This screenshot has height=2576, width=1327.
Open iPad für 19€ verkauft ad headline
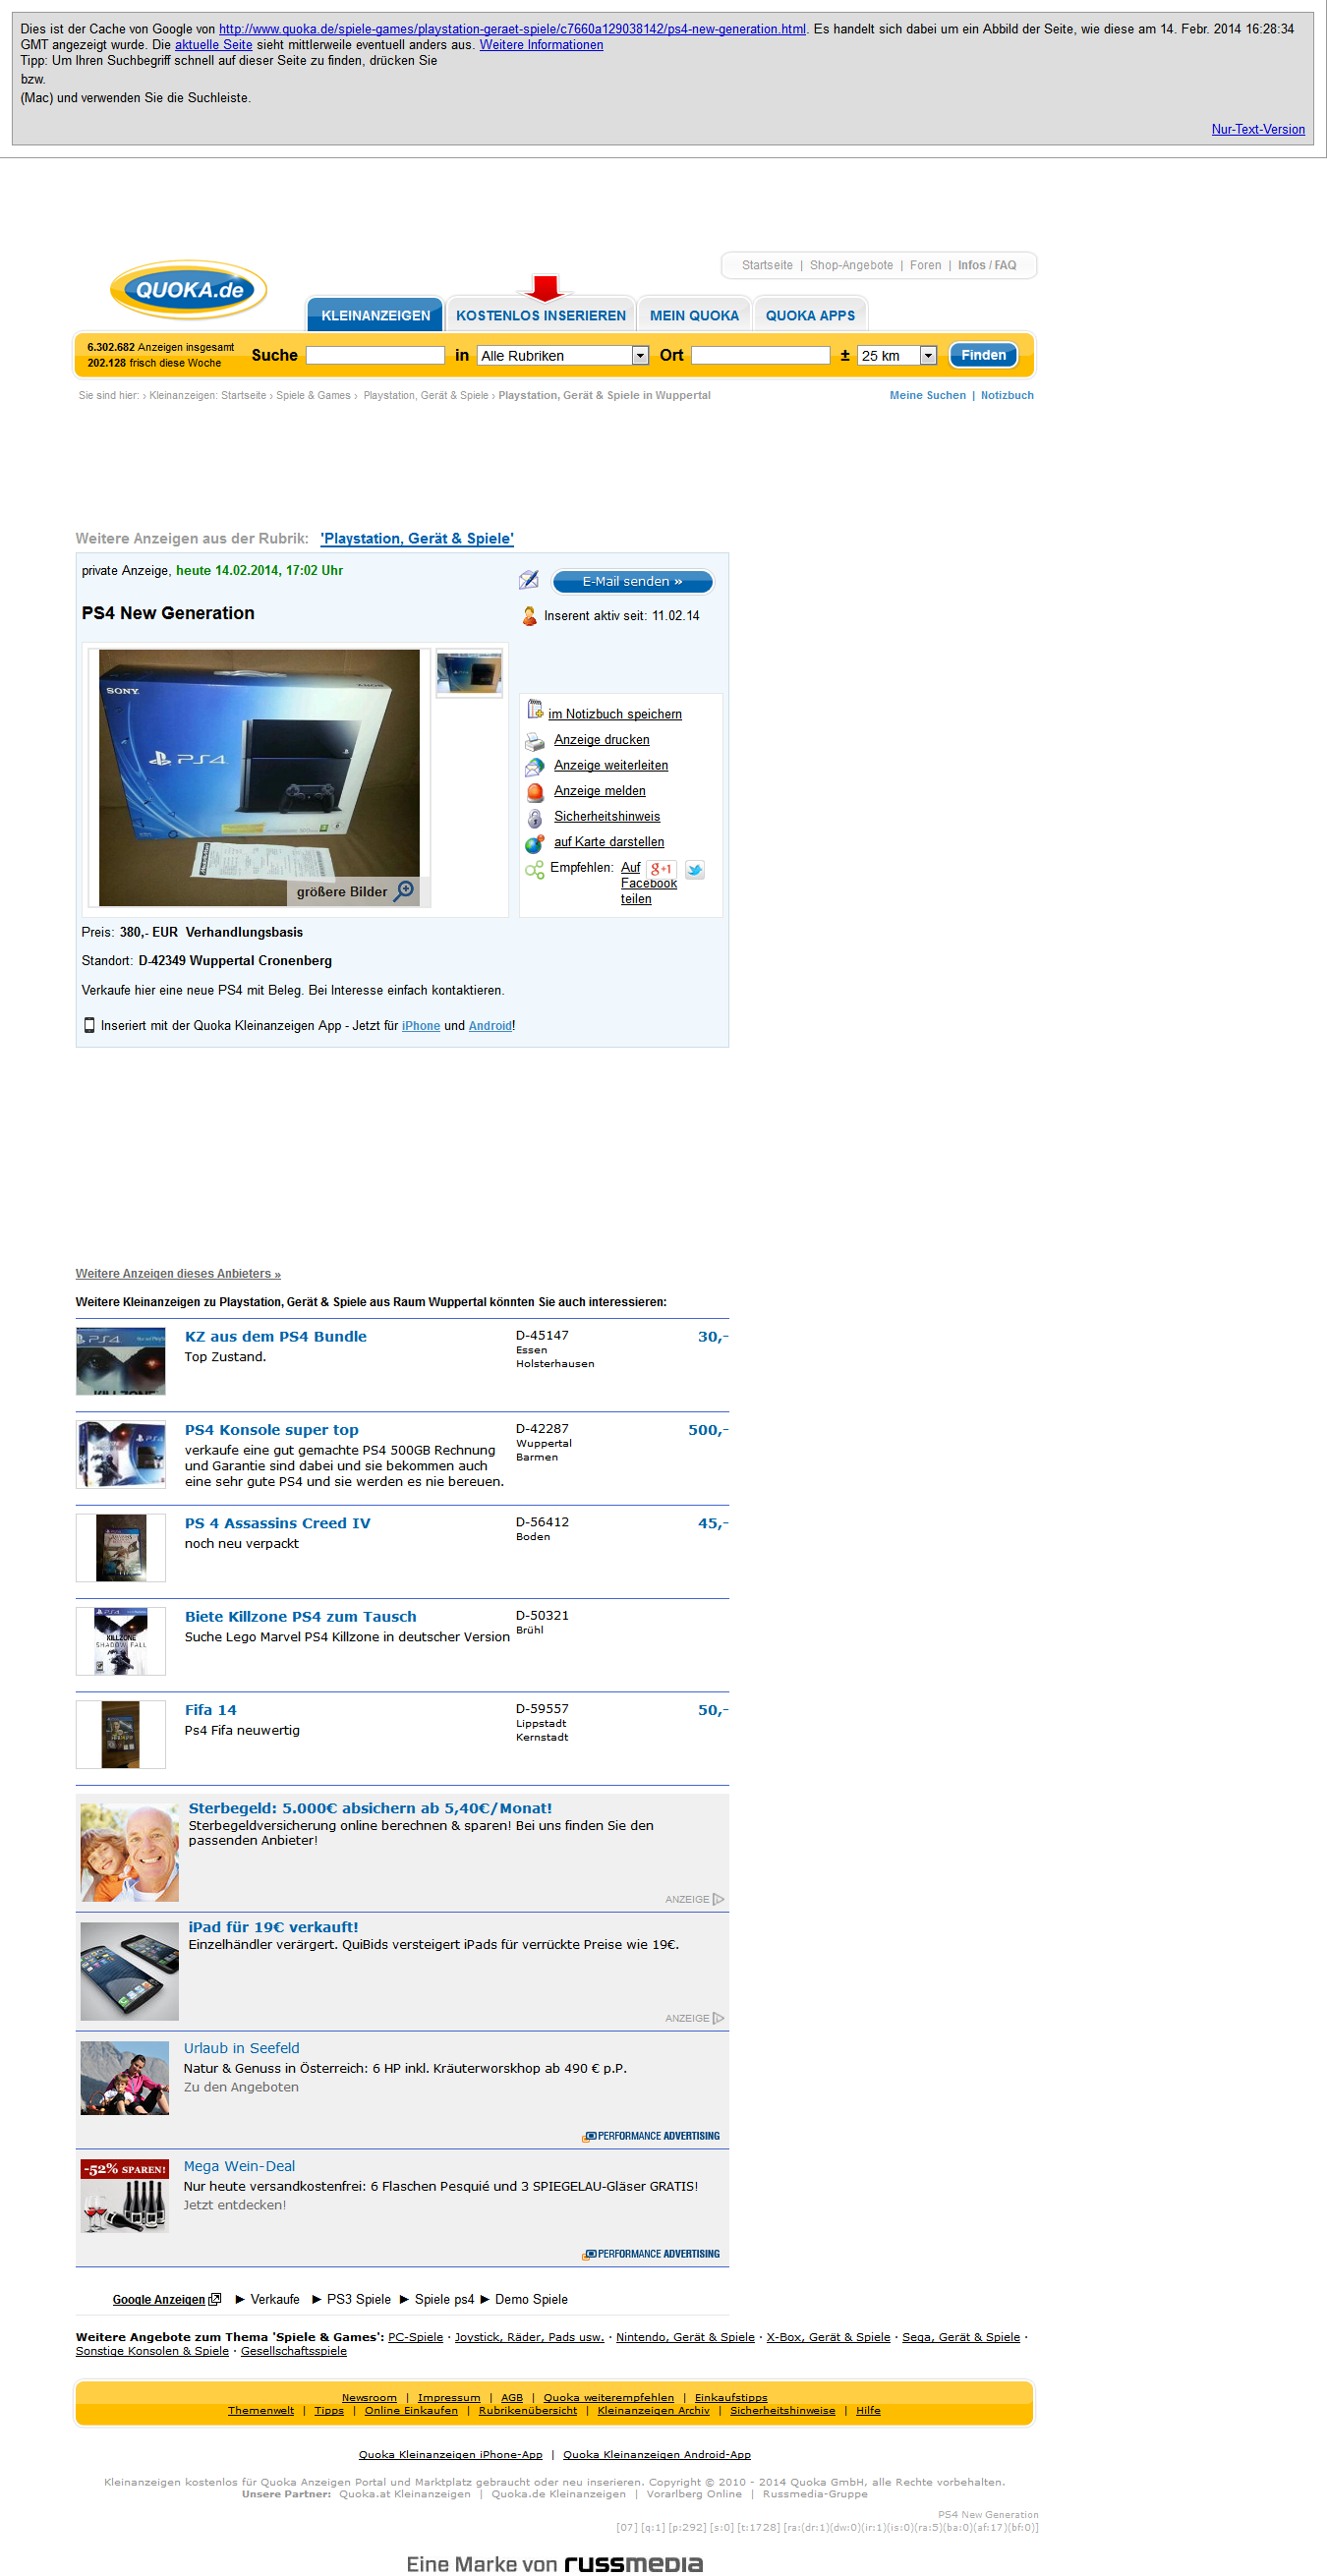click(x=273, y=1927)
